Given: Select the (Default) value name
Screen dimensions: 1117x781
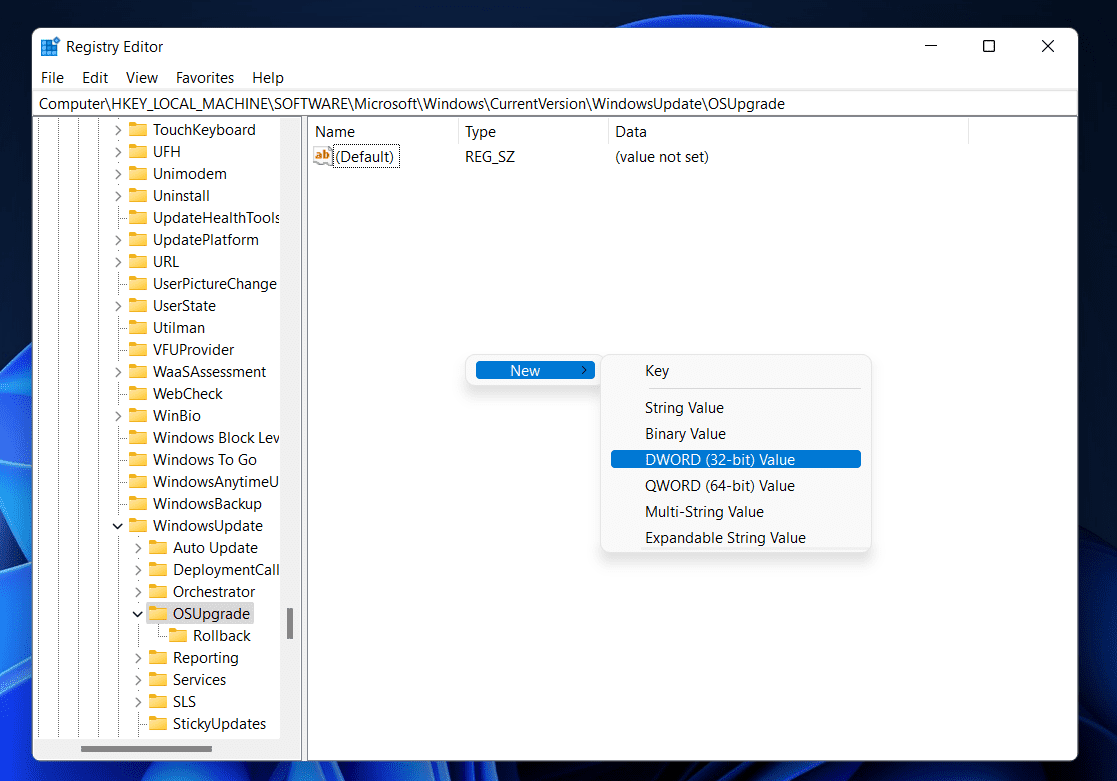Looking at the screenshot, I should coord(365,157).
